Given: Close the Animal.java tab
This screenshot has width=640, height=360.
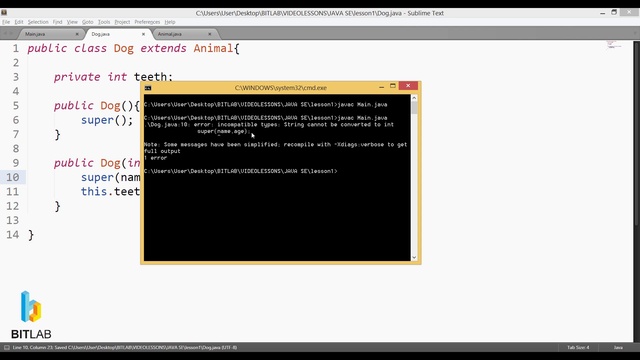Looking at the screenshot, I should coord(210,34).
